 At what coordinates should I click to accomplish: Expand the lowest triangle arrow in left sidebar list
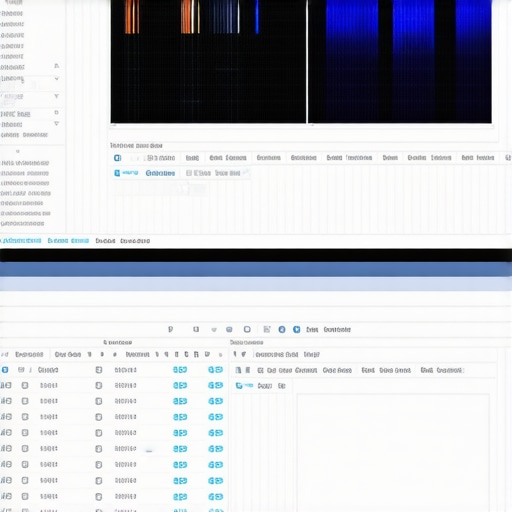pyautogui.click(x=57, y=124)
